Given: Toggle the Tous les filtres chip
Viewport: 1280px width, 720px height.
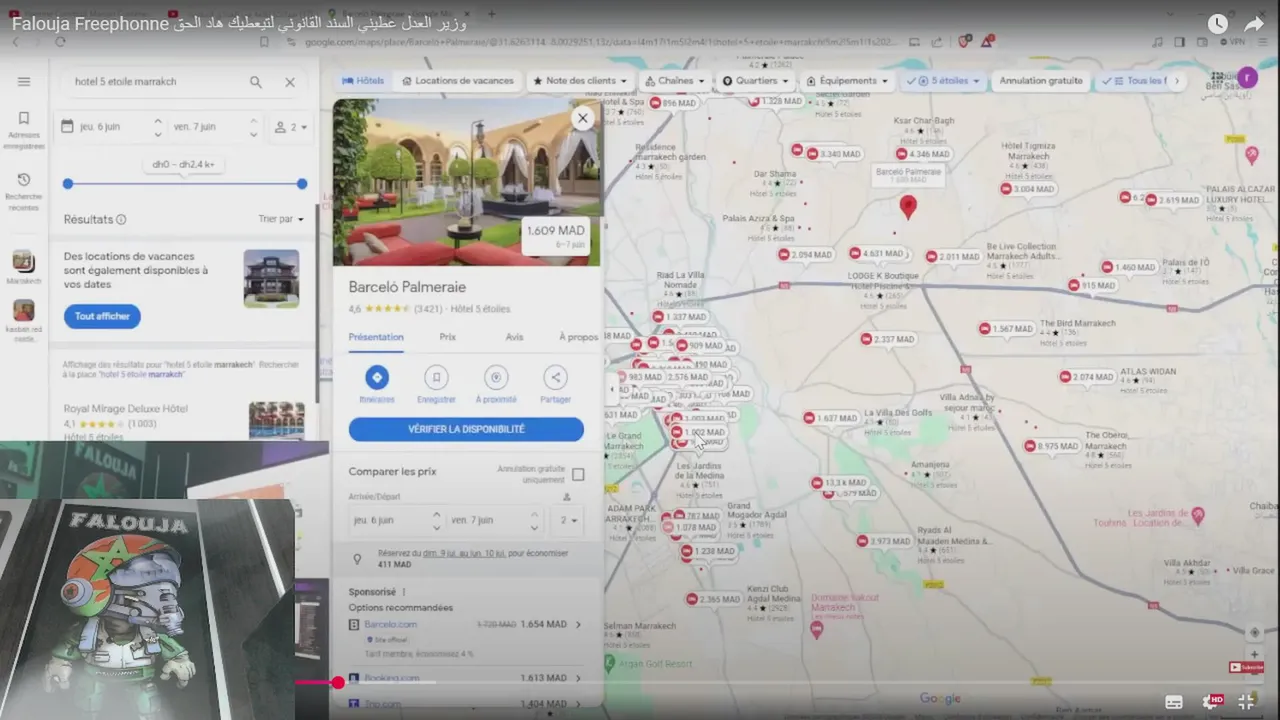Looking at the screenshot, I should (1135, 81).
